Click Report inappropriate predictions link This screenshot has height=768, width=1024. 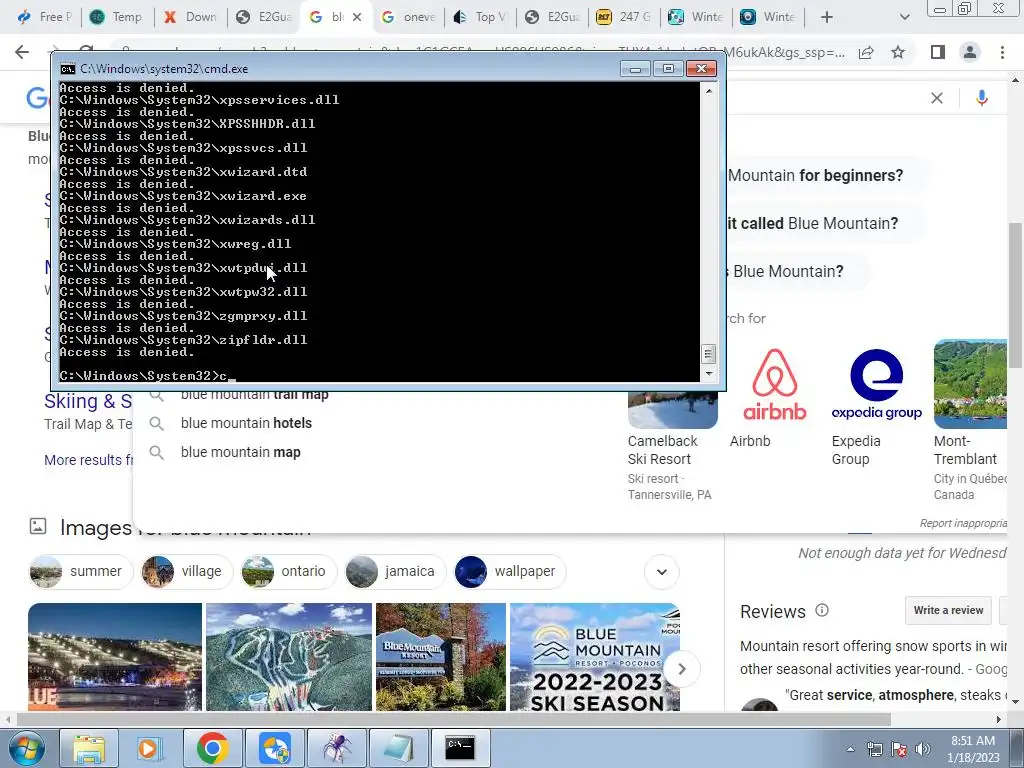pyautogui.click(x=963, y=523)
